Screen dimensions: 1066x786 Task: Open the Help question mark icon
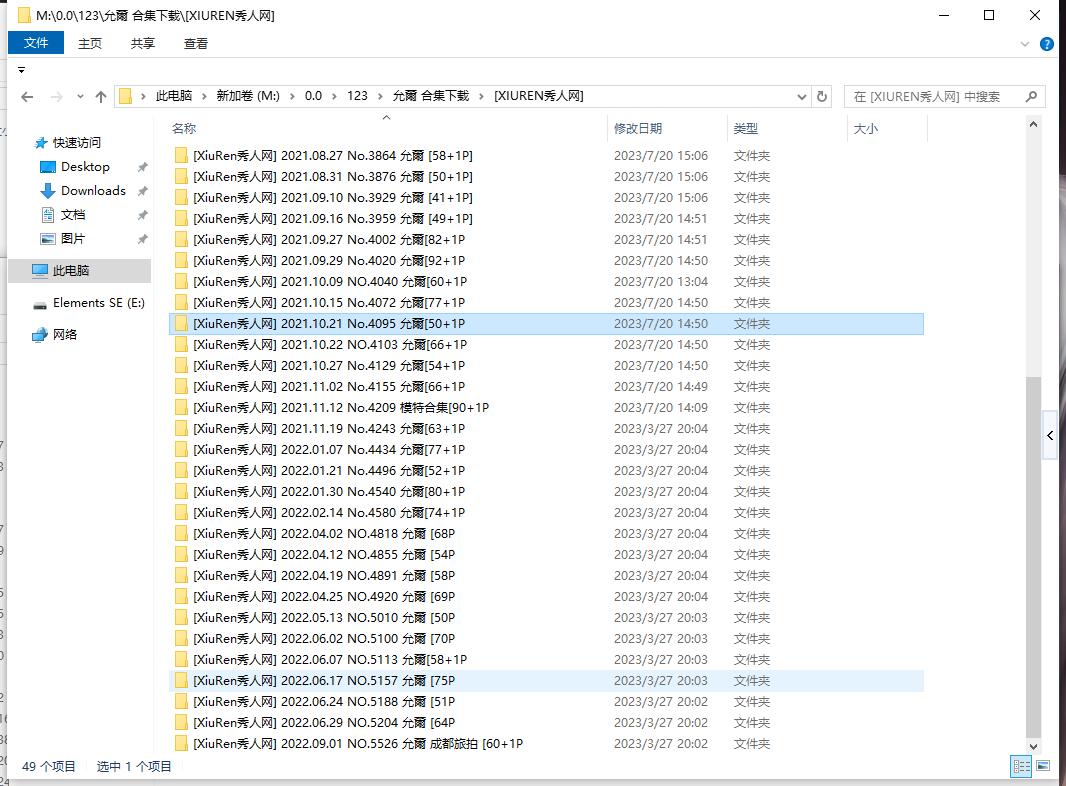click(x=1047, y=44)
